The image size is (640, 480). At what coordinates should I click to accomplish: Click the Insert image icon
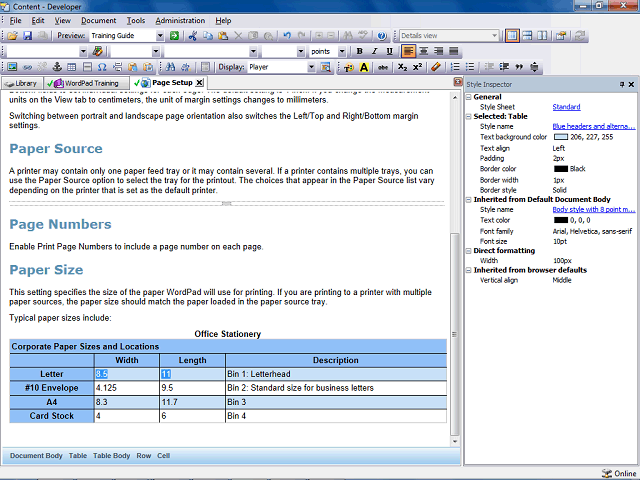12,67
